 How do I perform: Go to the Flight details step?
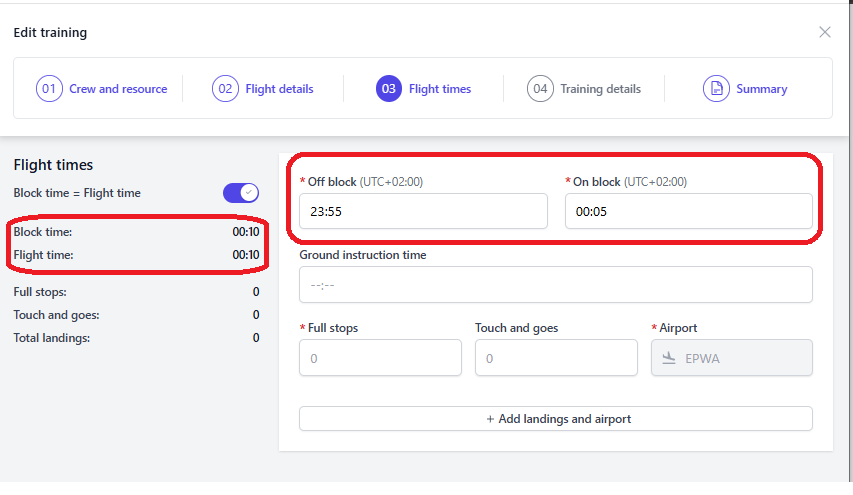(x=279, y=89)
